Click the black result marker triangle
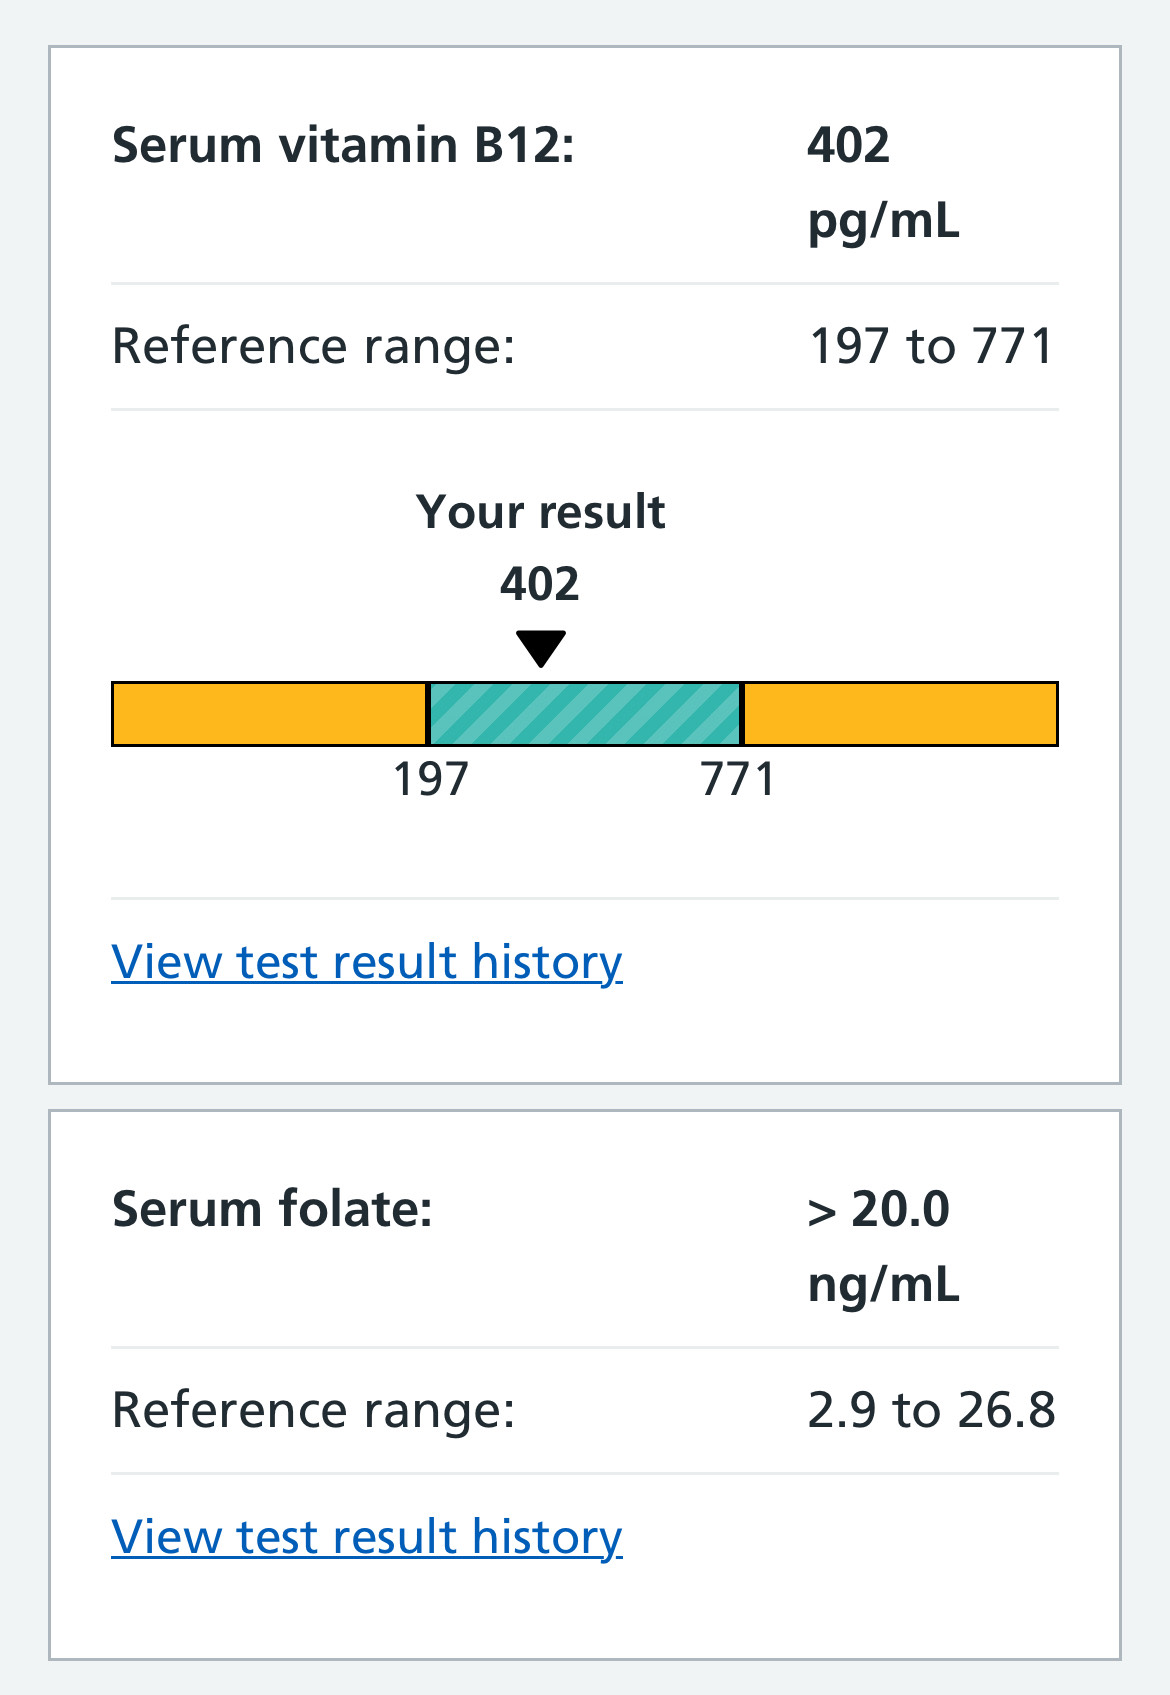 point(541,647)
